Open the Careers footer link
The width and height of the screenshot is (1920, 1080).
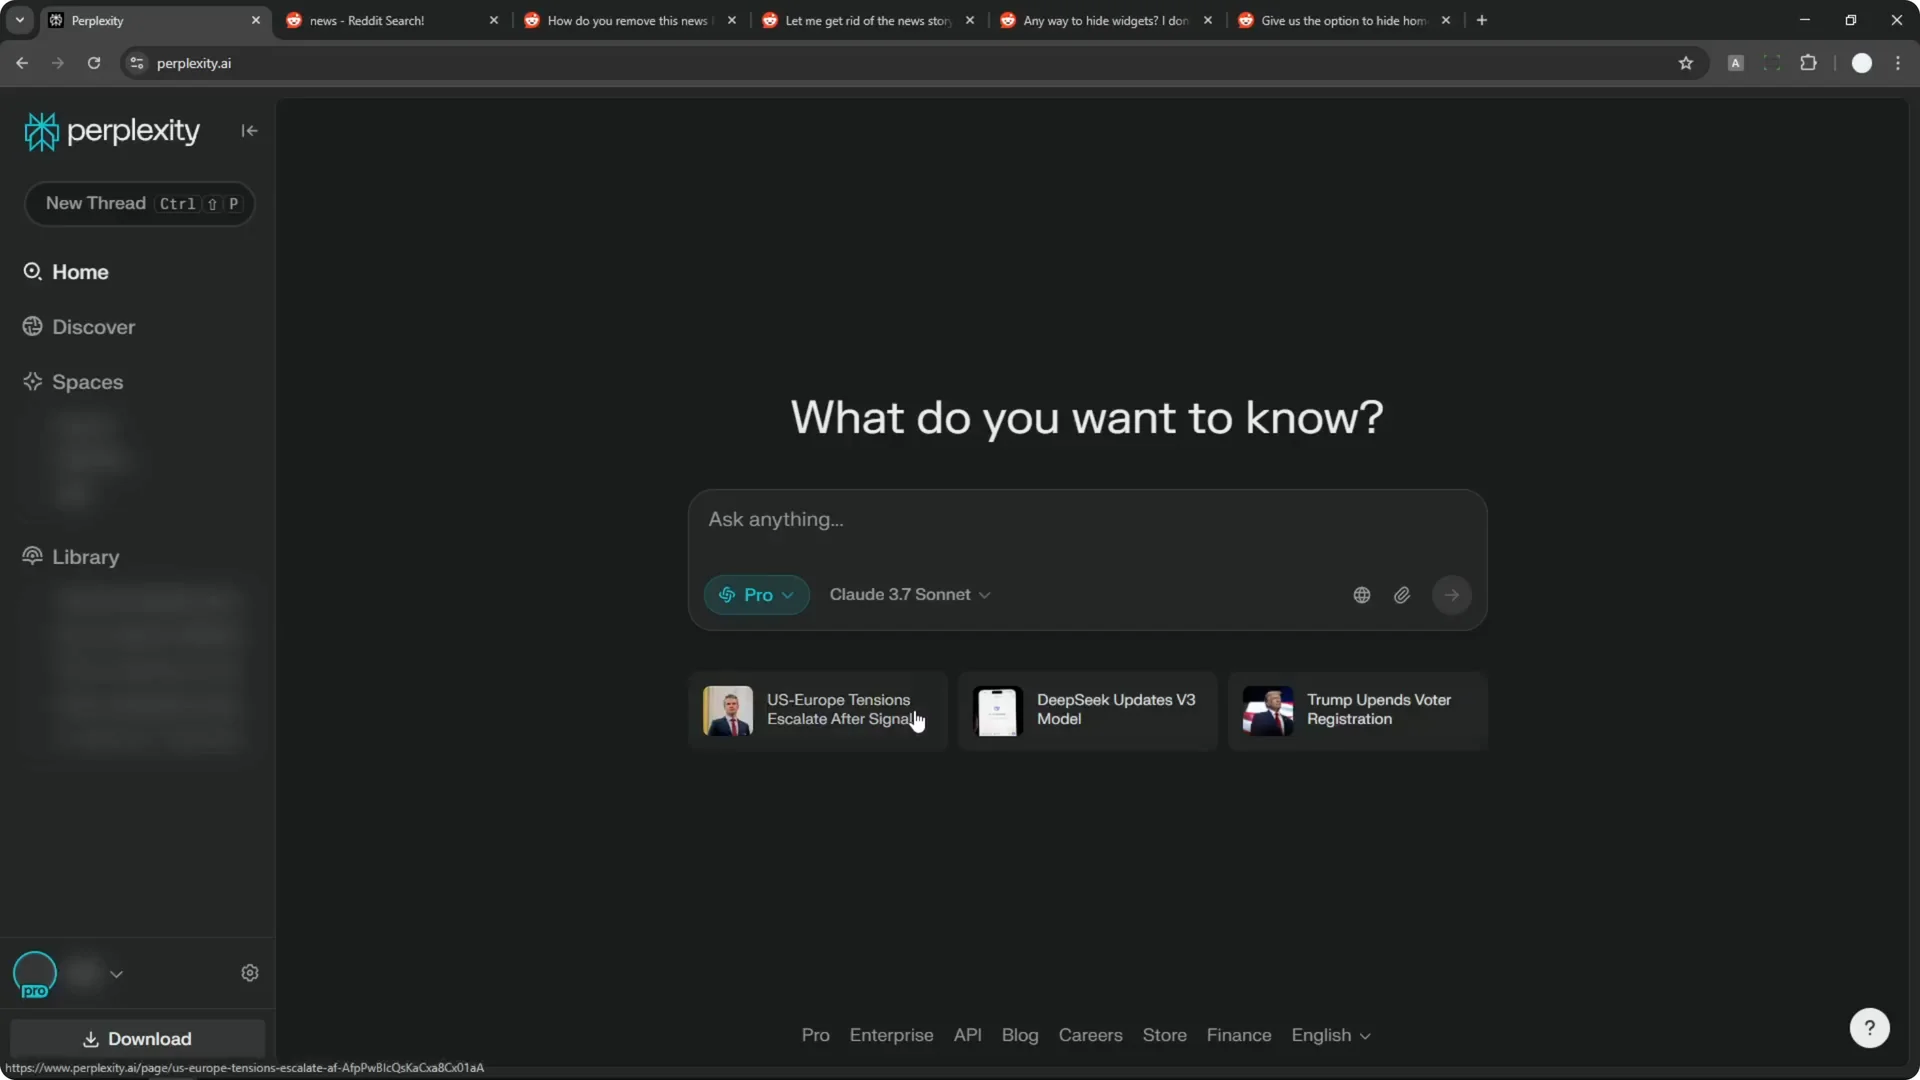tap(1090, 1035)
